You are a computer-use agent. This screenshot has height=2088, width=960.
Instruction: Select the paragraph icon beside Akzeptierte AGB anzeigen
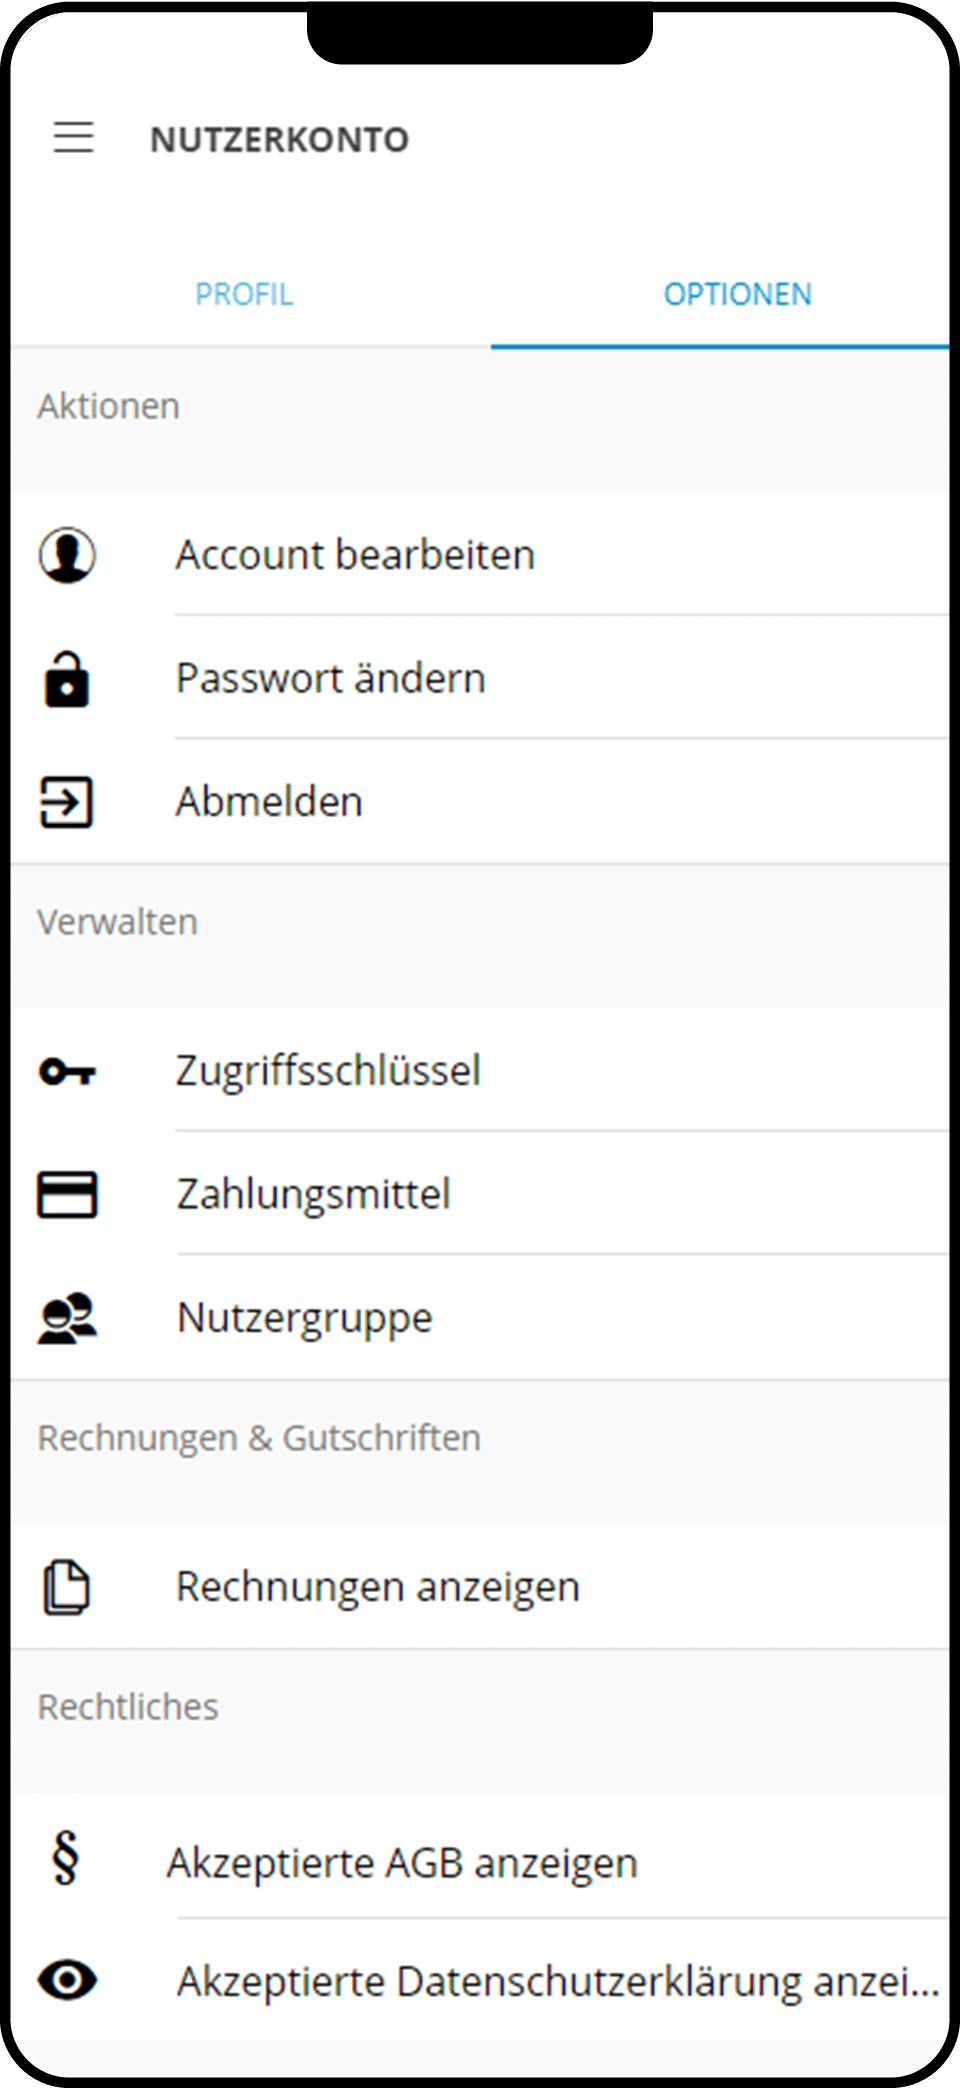(x=64, y=1863)
